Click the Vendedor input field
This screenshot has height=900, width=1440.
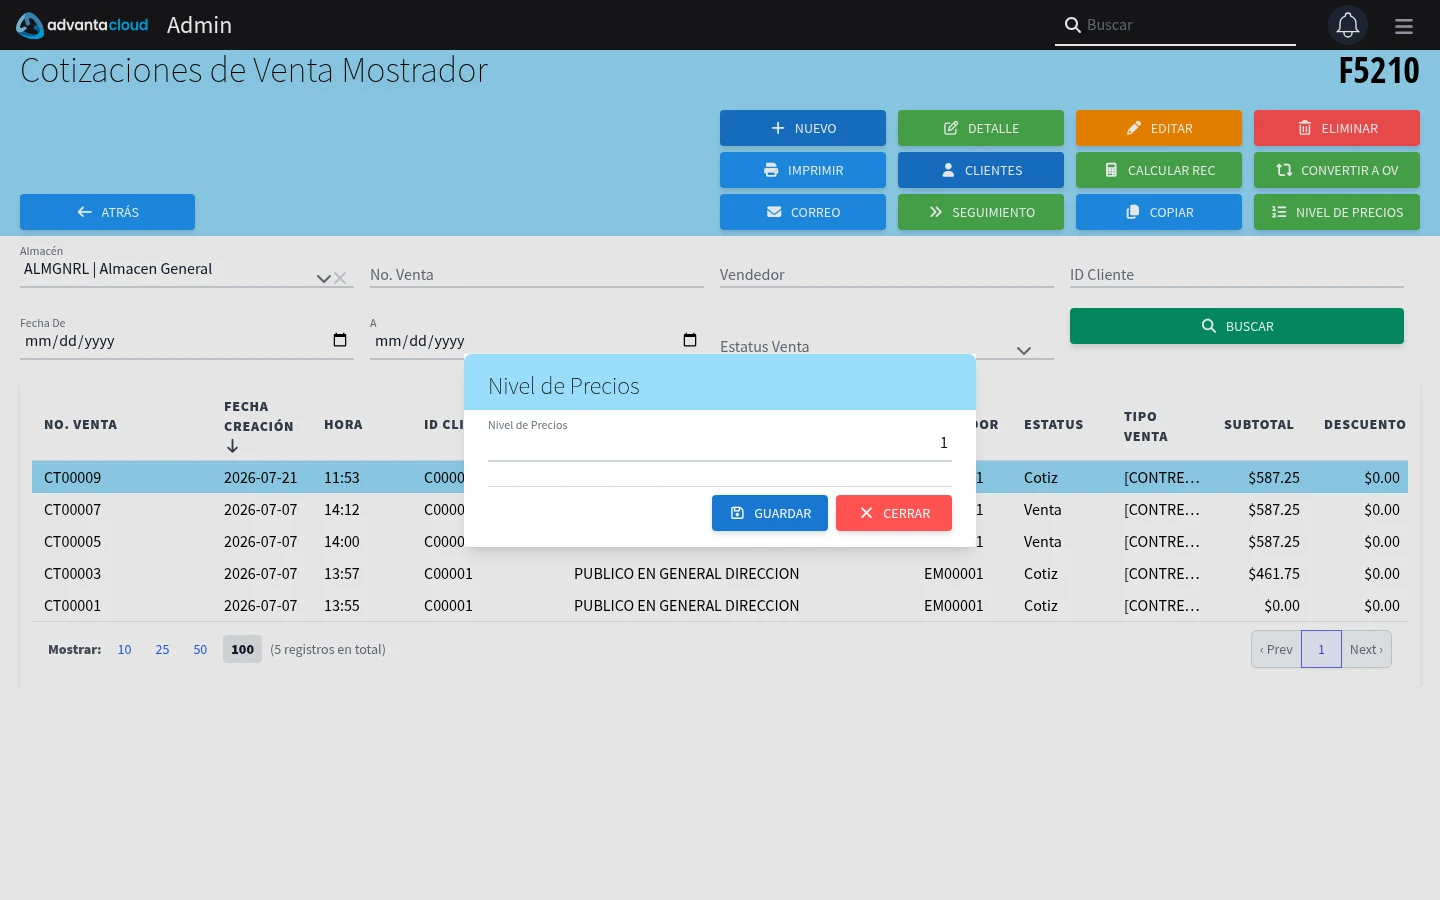pyautogui.click(x=887, y=275)
